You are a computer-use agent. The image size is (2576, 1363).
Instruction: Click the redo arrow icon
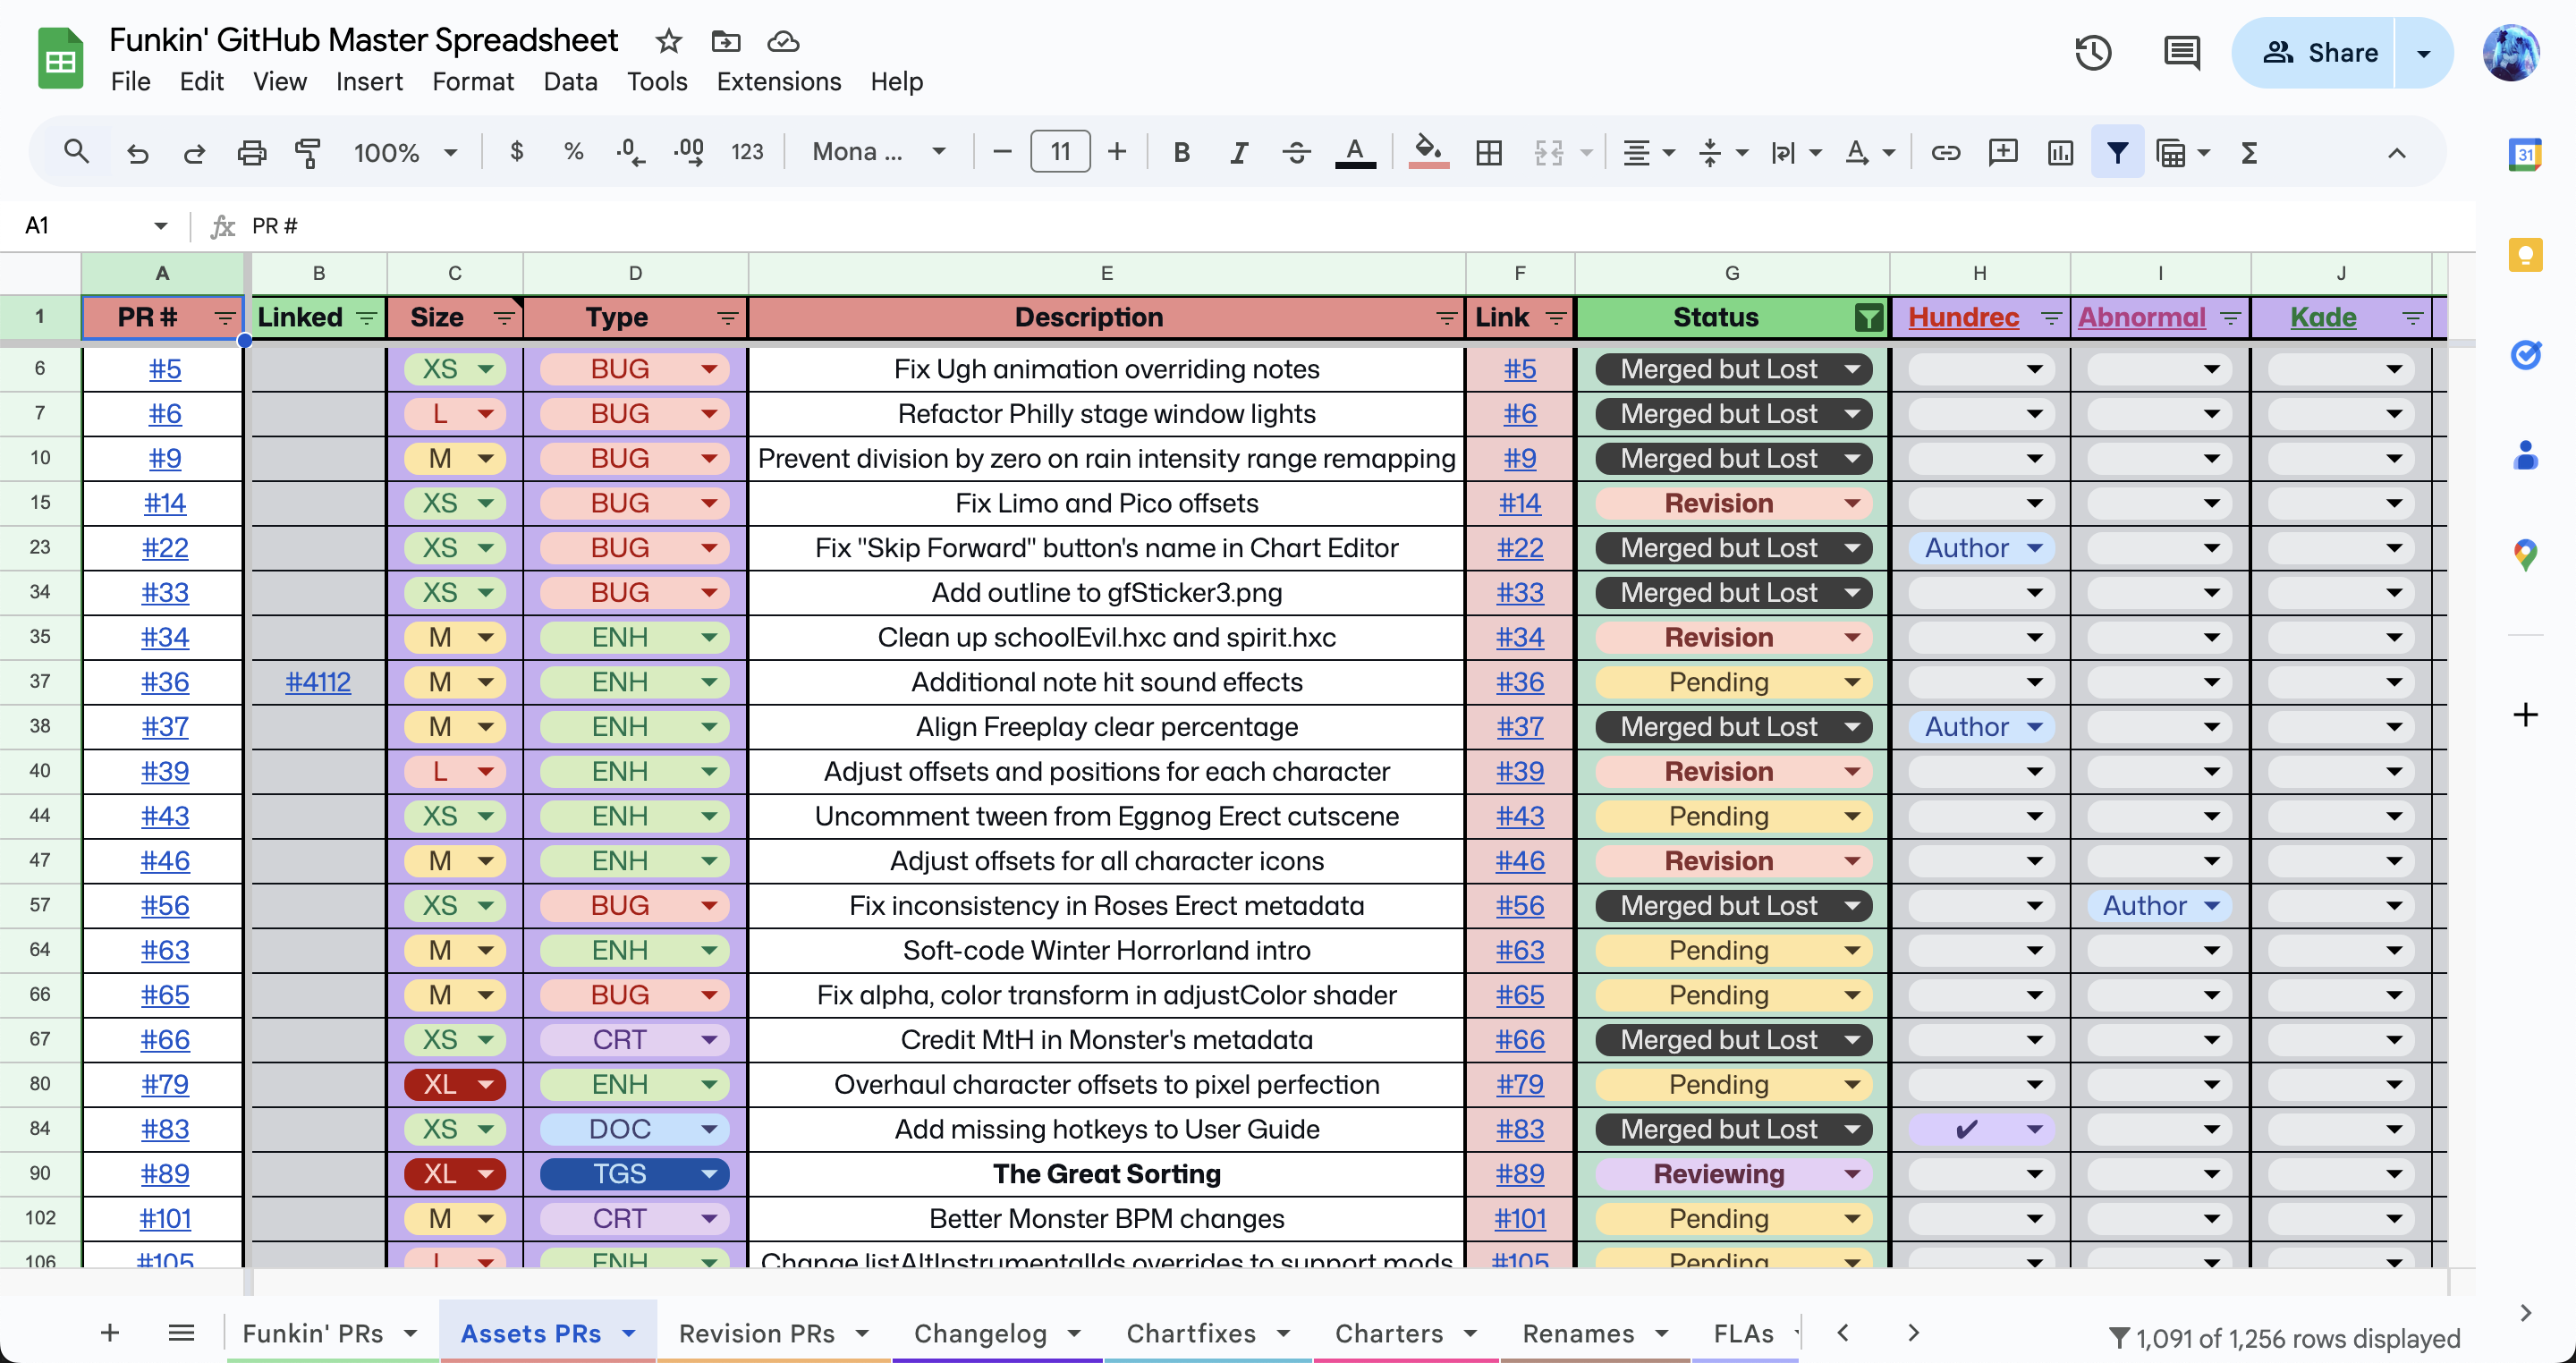tap(194, 152)
